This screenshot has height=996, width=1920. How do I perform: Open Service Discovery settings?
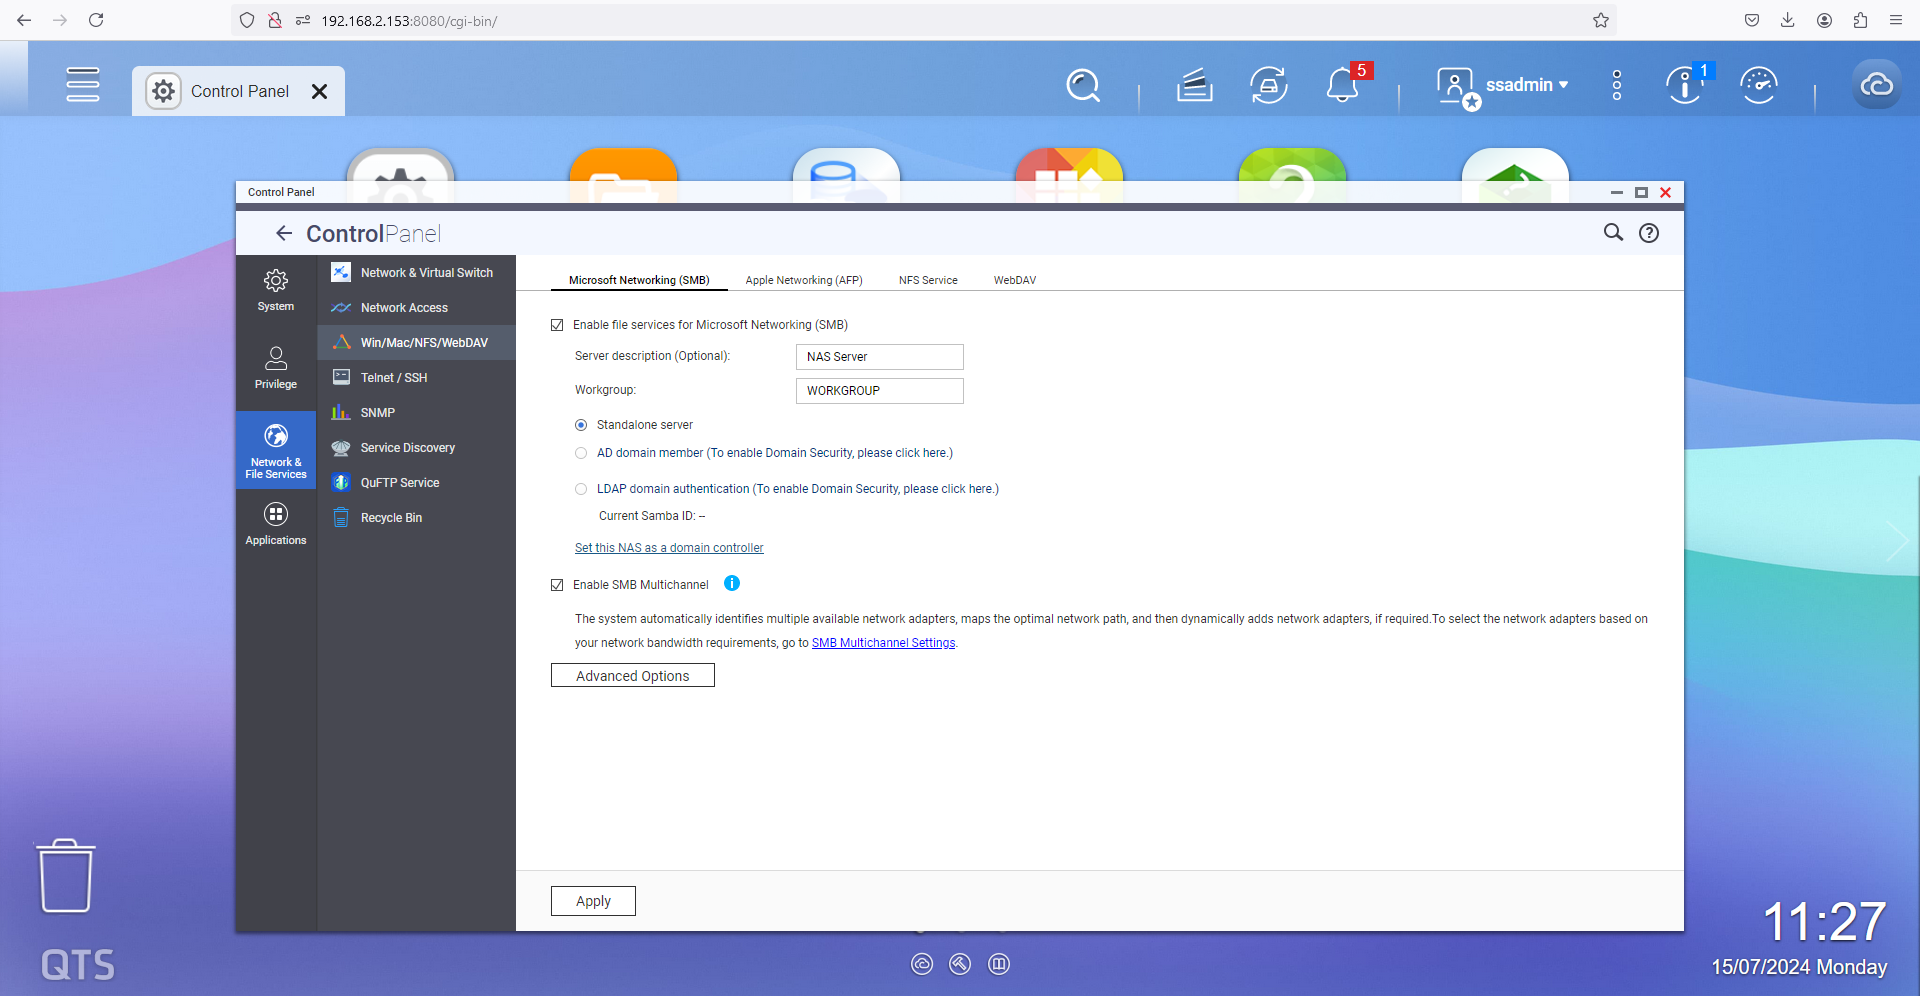[417, 448]
